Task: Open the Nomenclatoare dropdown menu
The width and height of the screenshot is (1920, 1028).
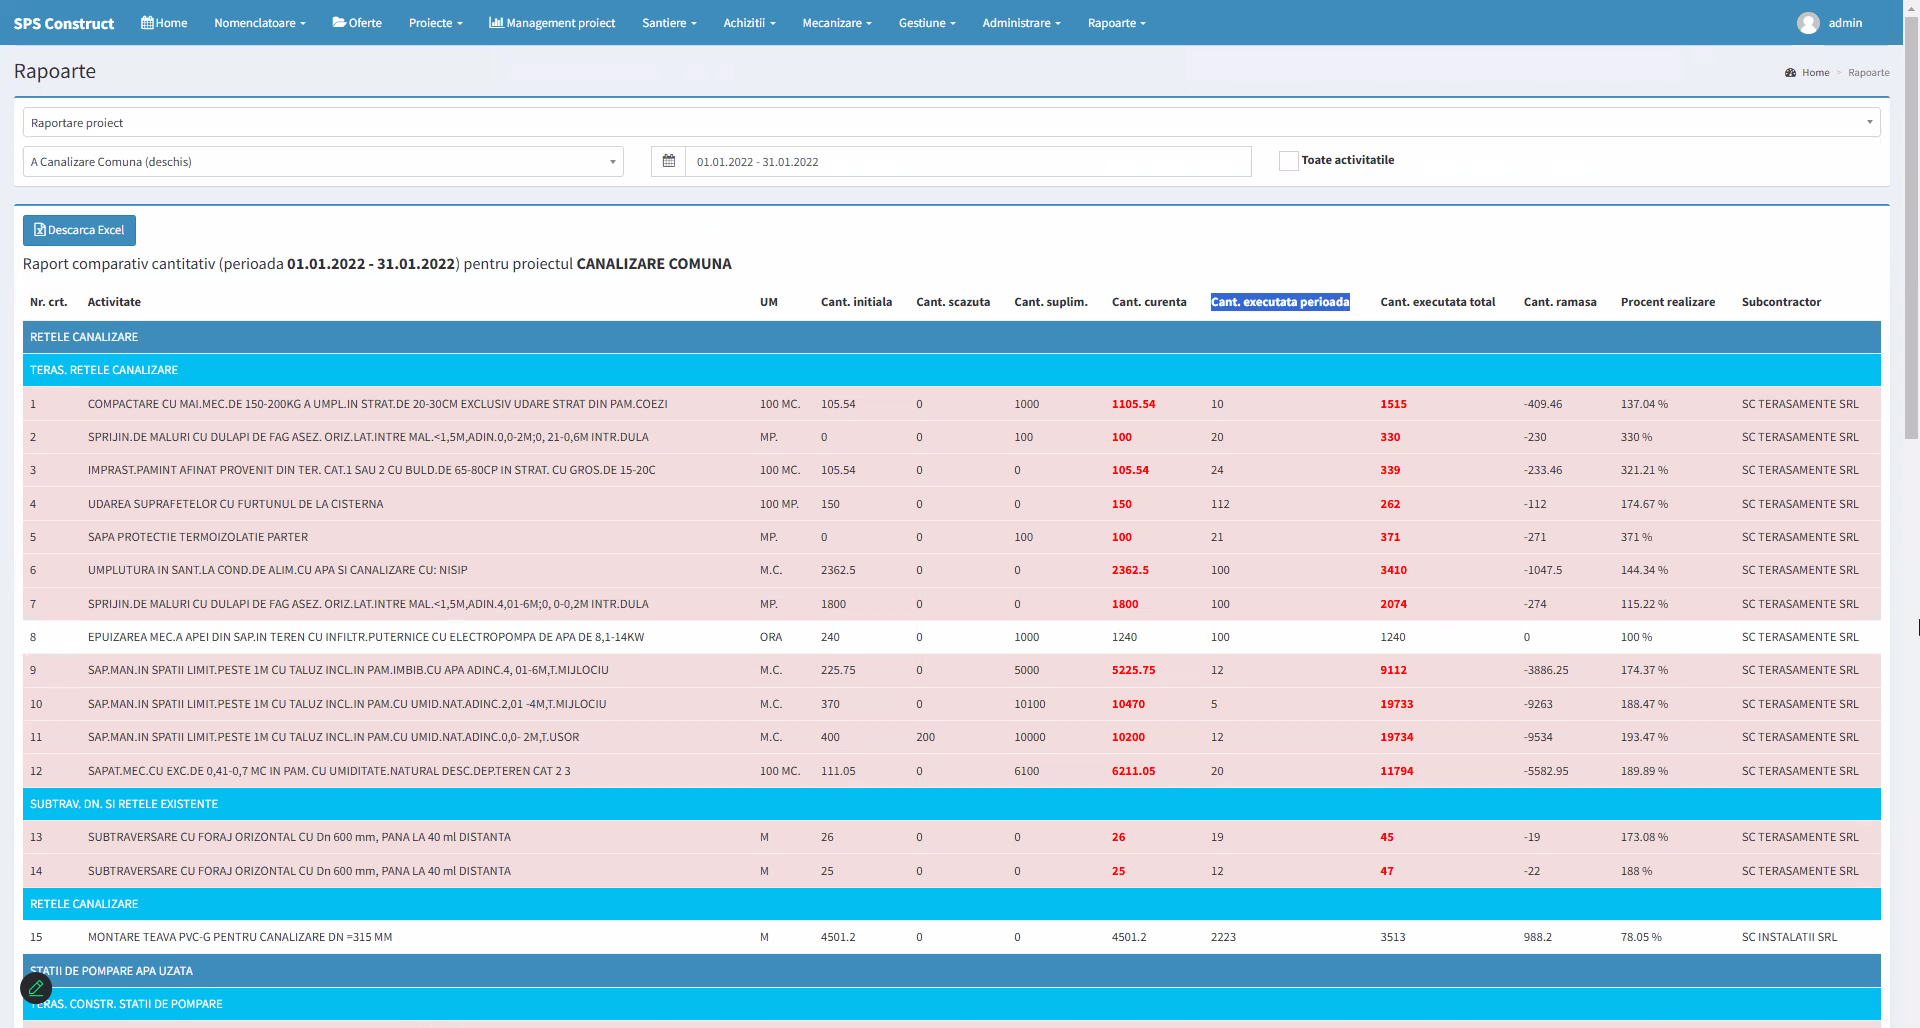Action: [x=259, y=23]
